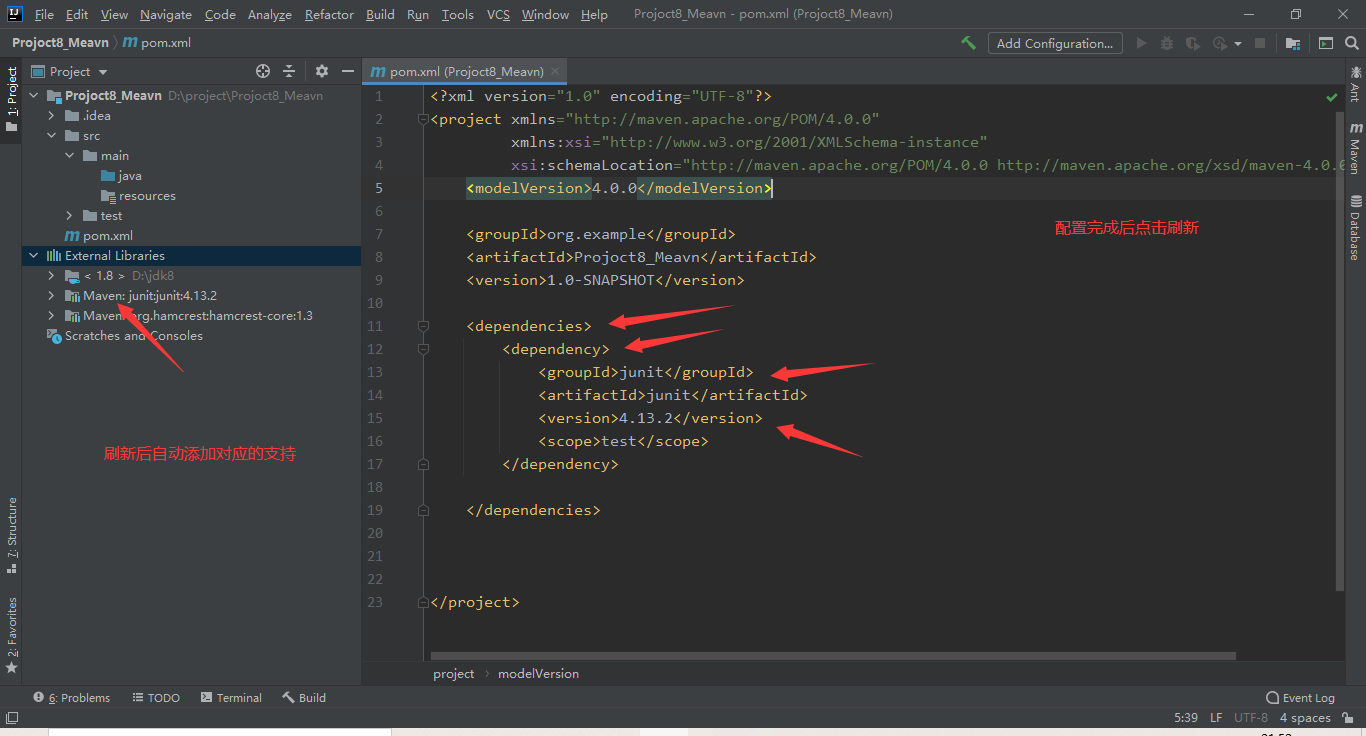Viewport: 1366px width, 736px height.
Task: Collapse the src folder
Action: 51,136
